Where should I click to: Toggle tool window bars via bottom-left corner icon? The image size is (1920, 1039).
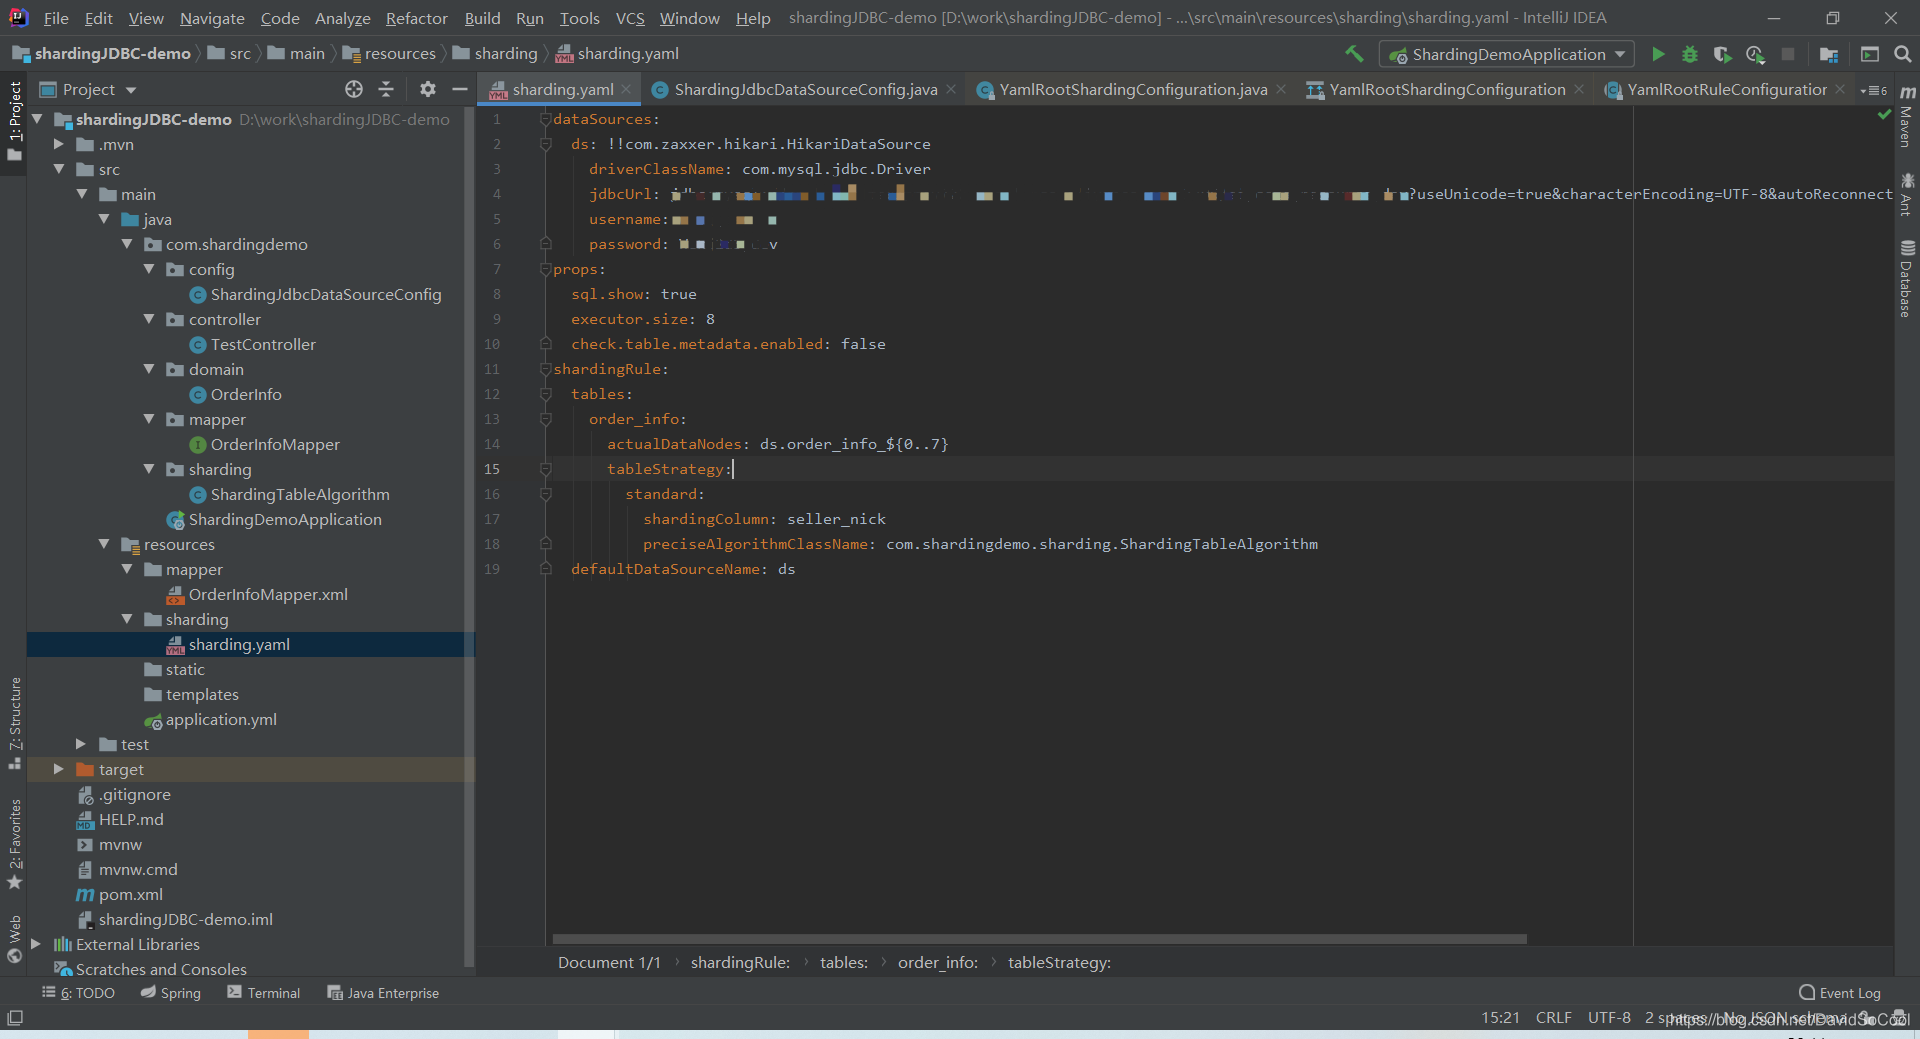[15, 1018]
